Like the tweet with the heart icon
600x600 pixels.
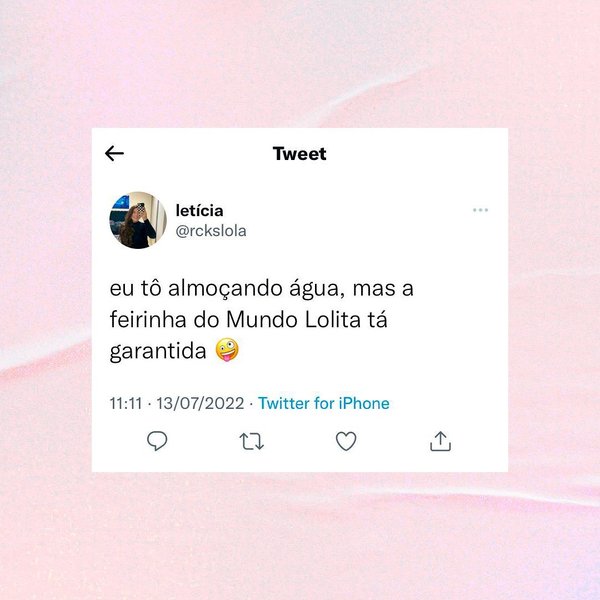[346, 441]
